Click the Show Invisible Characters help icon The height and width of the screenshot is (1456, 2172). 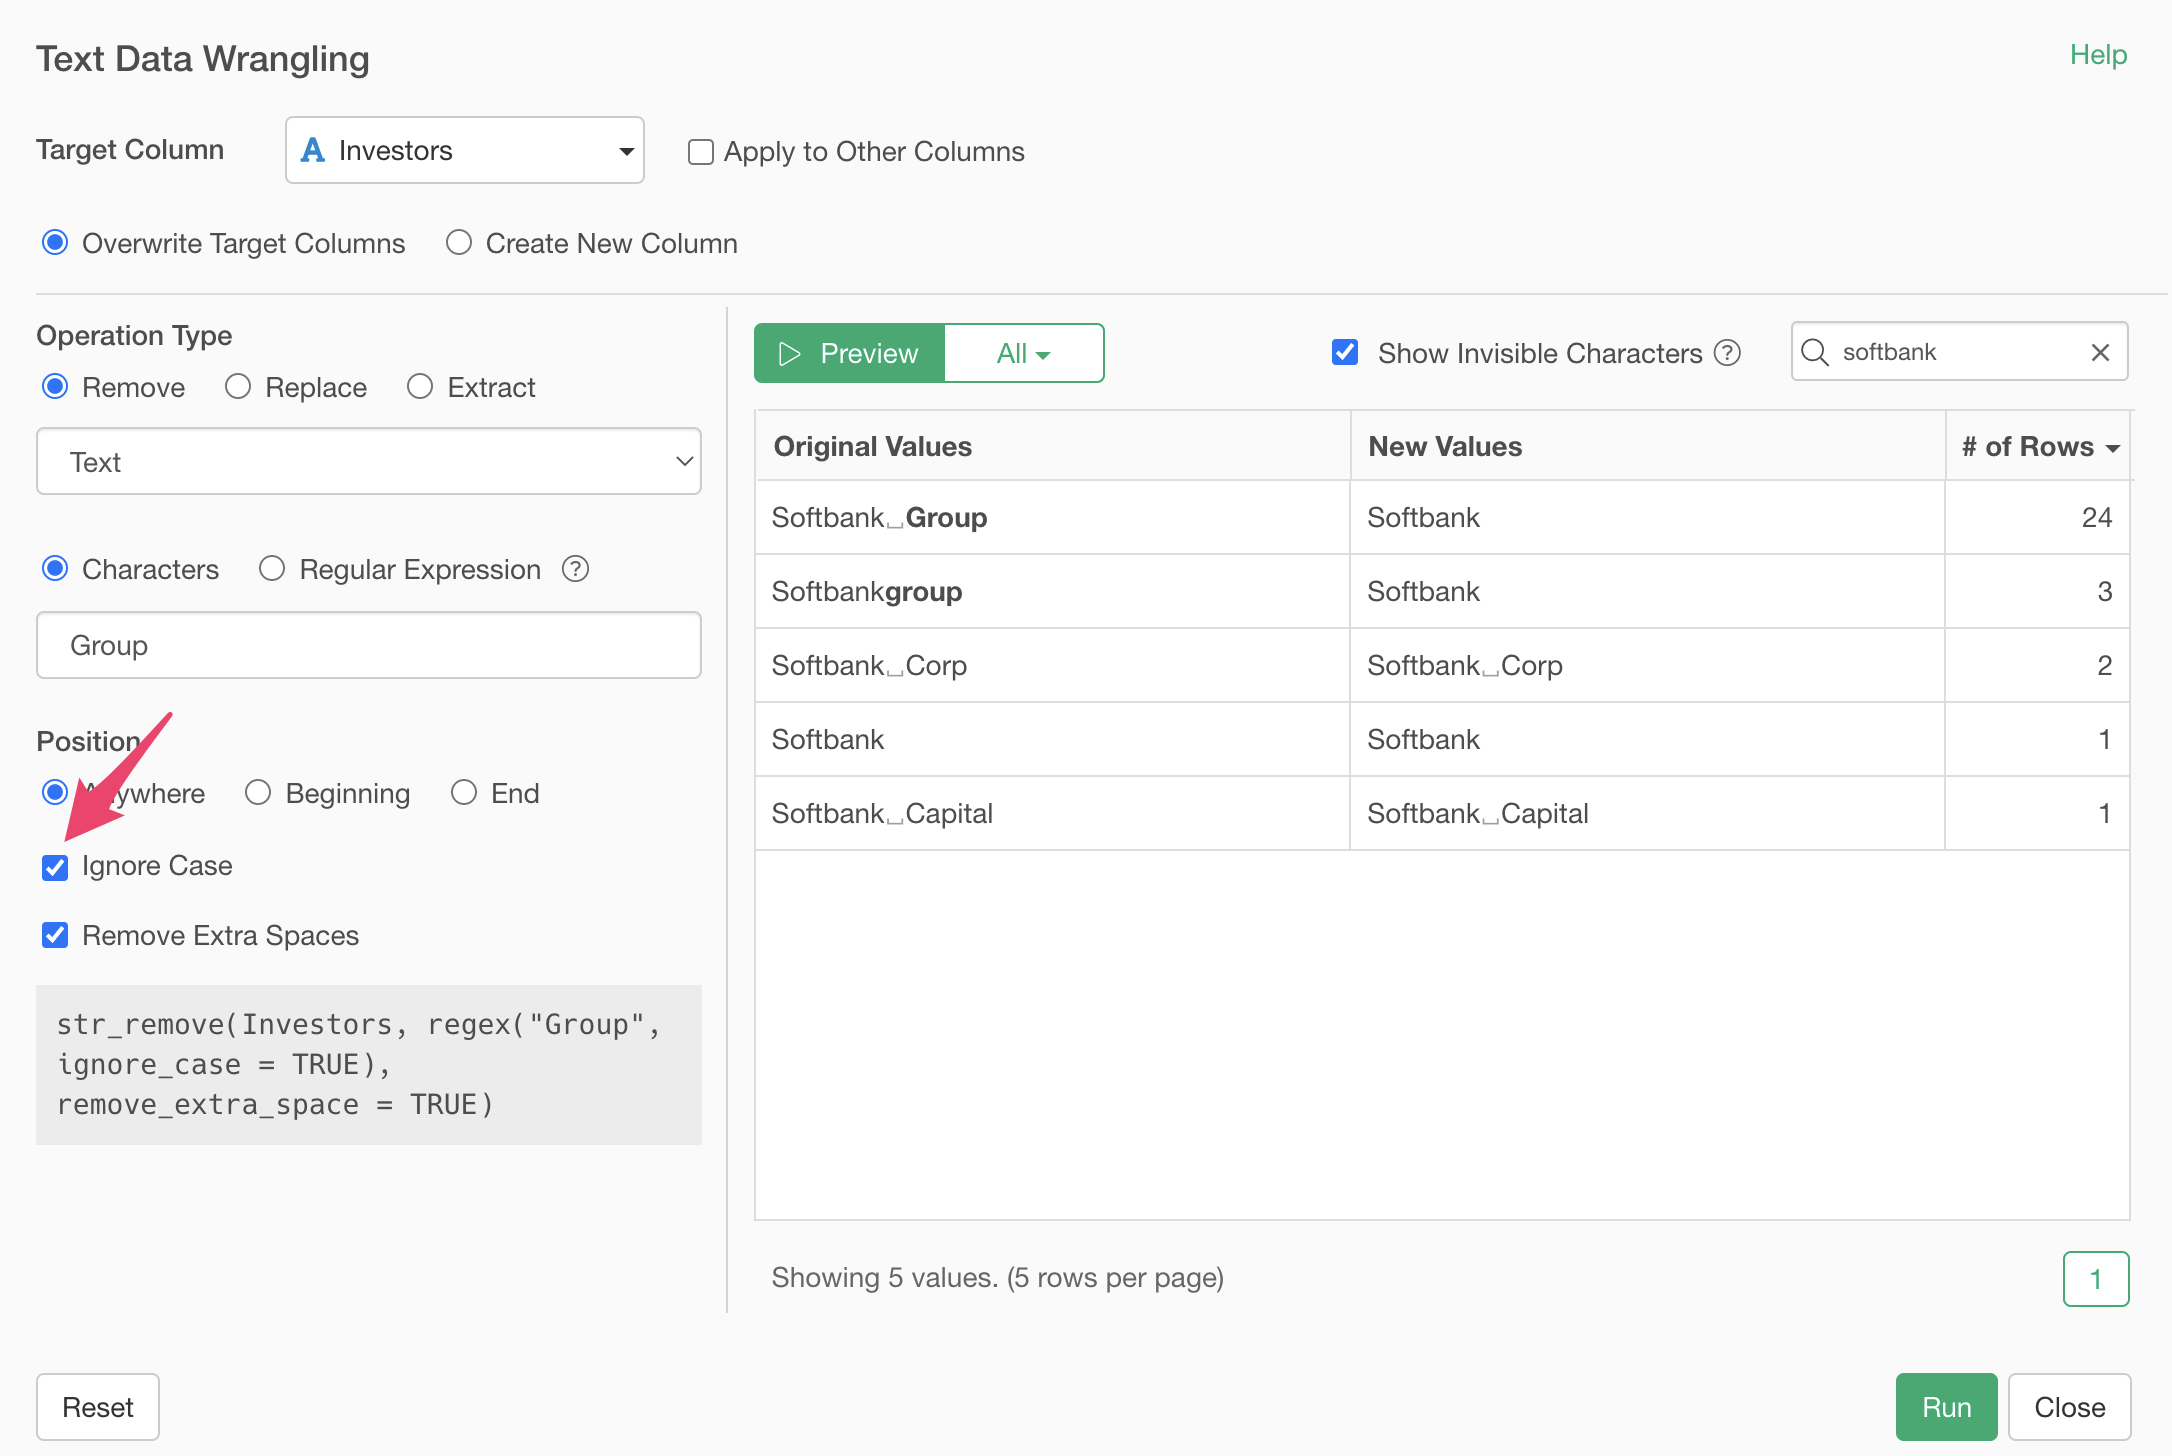pos(1727,353)
